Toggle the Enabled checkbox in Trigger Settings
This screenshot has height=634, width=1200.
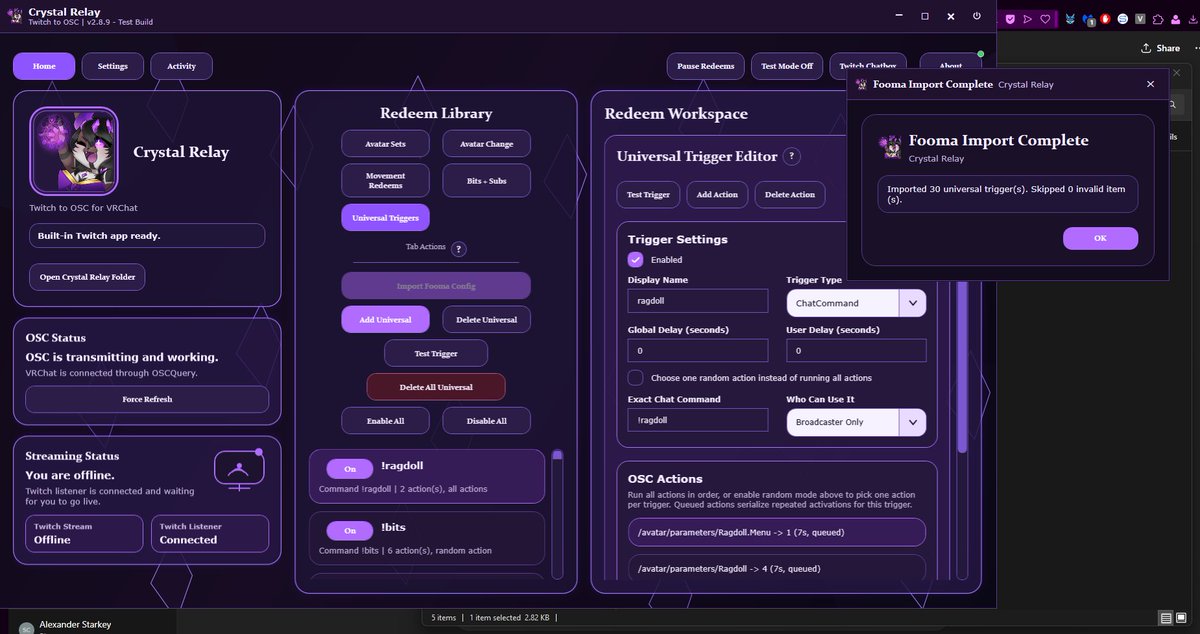tap(635, 259)
